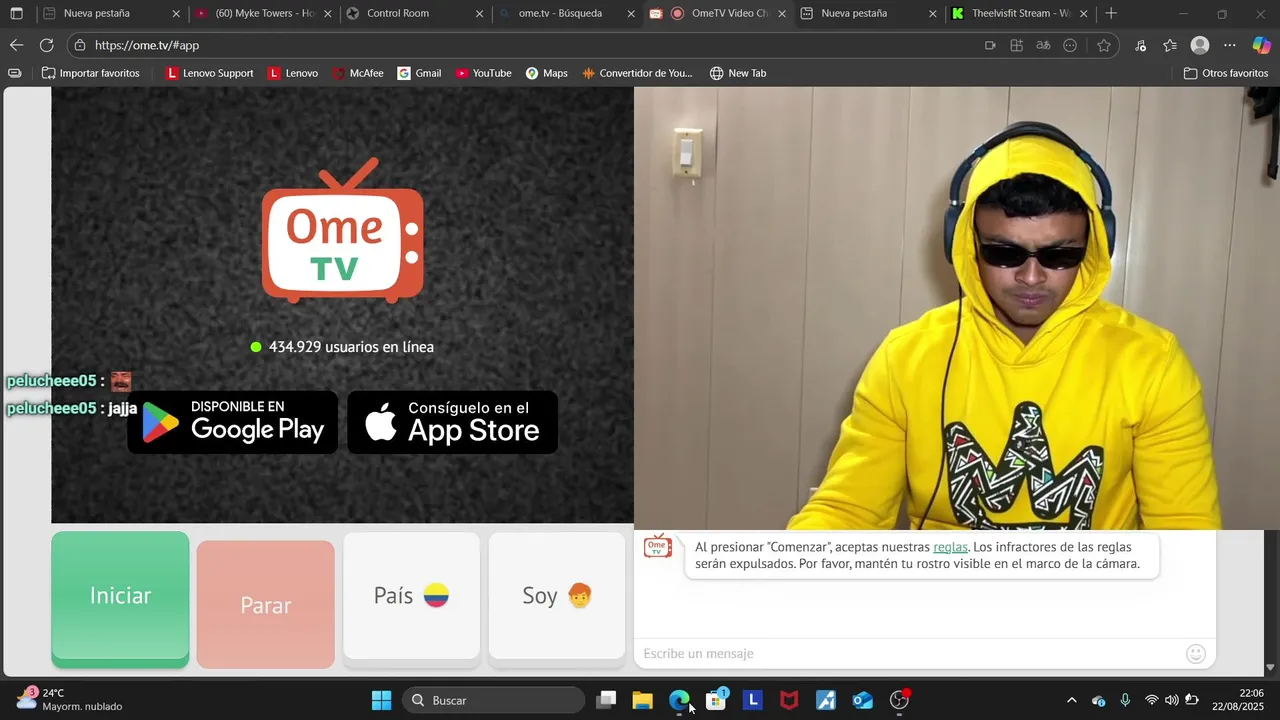Open a new browser tab
Viewport: 1280px width, 720px height.
[1111, 14]
